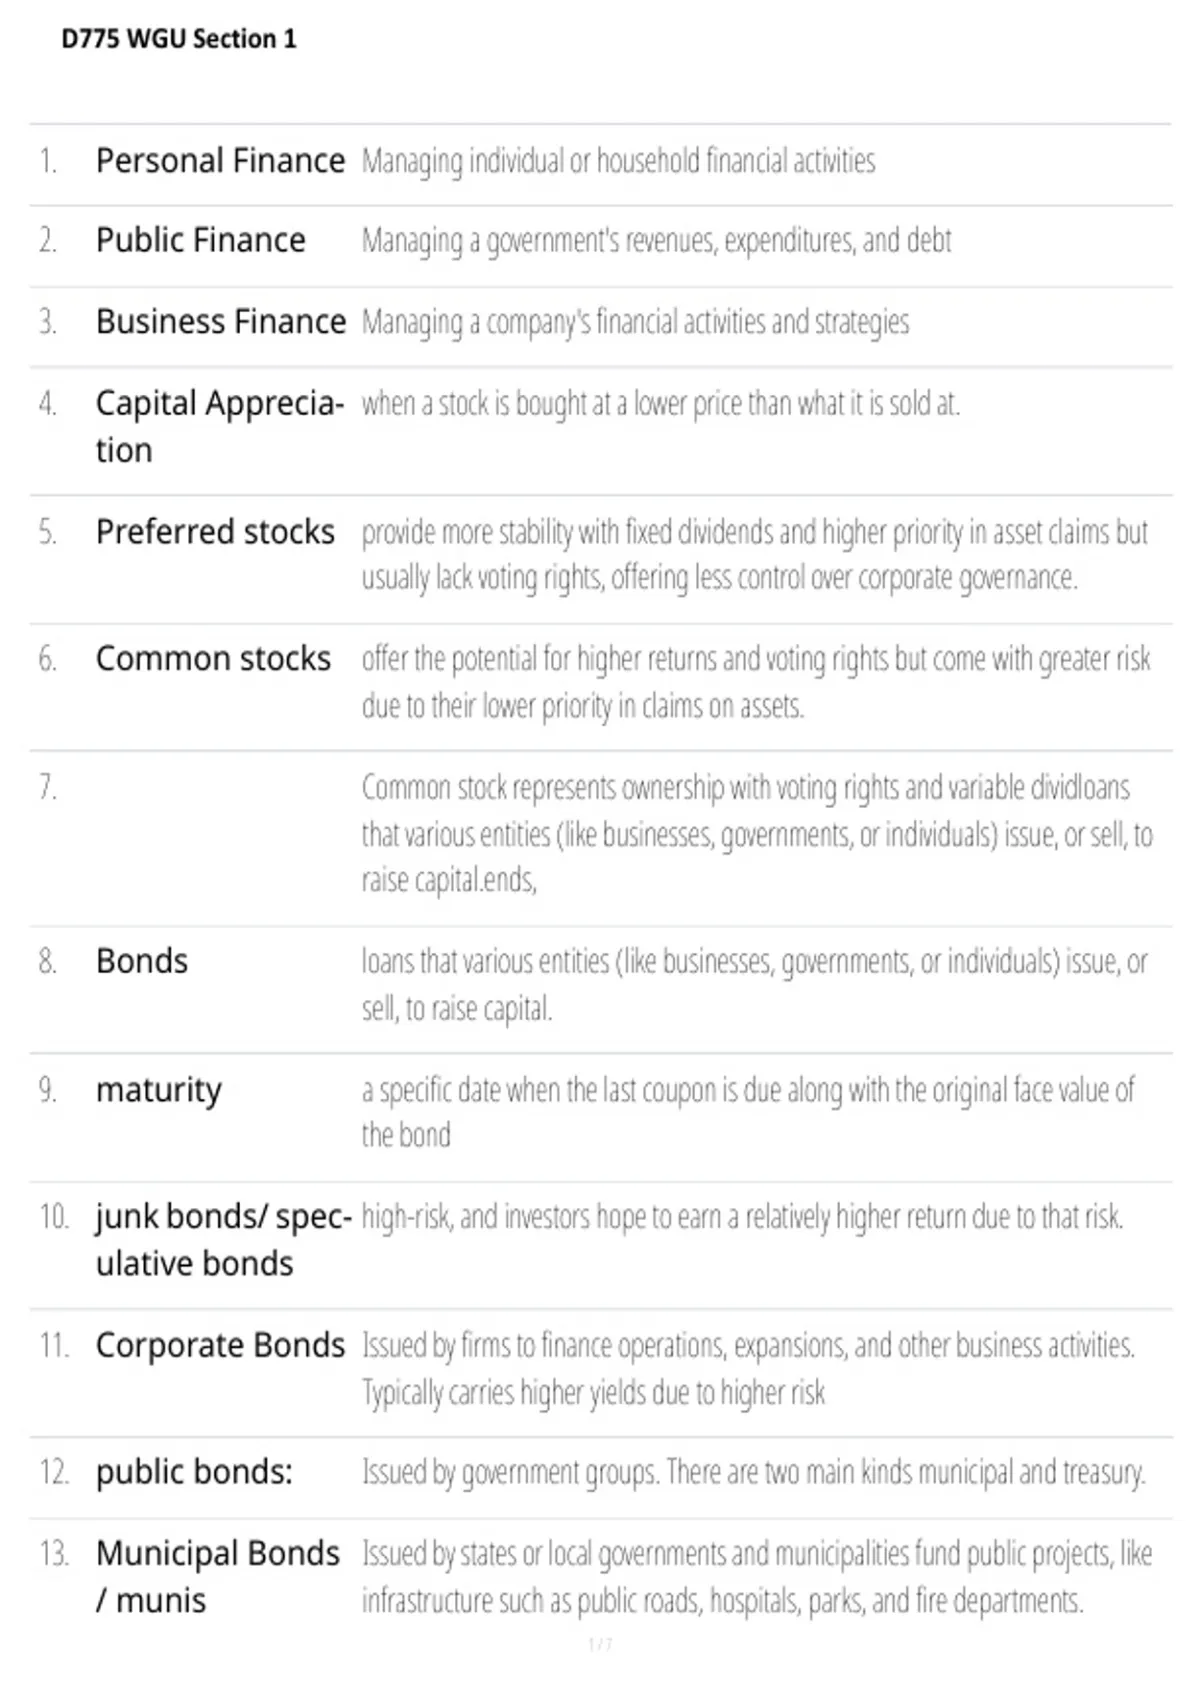Select the 'Personal Finance' term
Viewport: 1200px width, 1700px height.
tap(220, 161)
